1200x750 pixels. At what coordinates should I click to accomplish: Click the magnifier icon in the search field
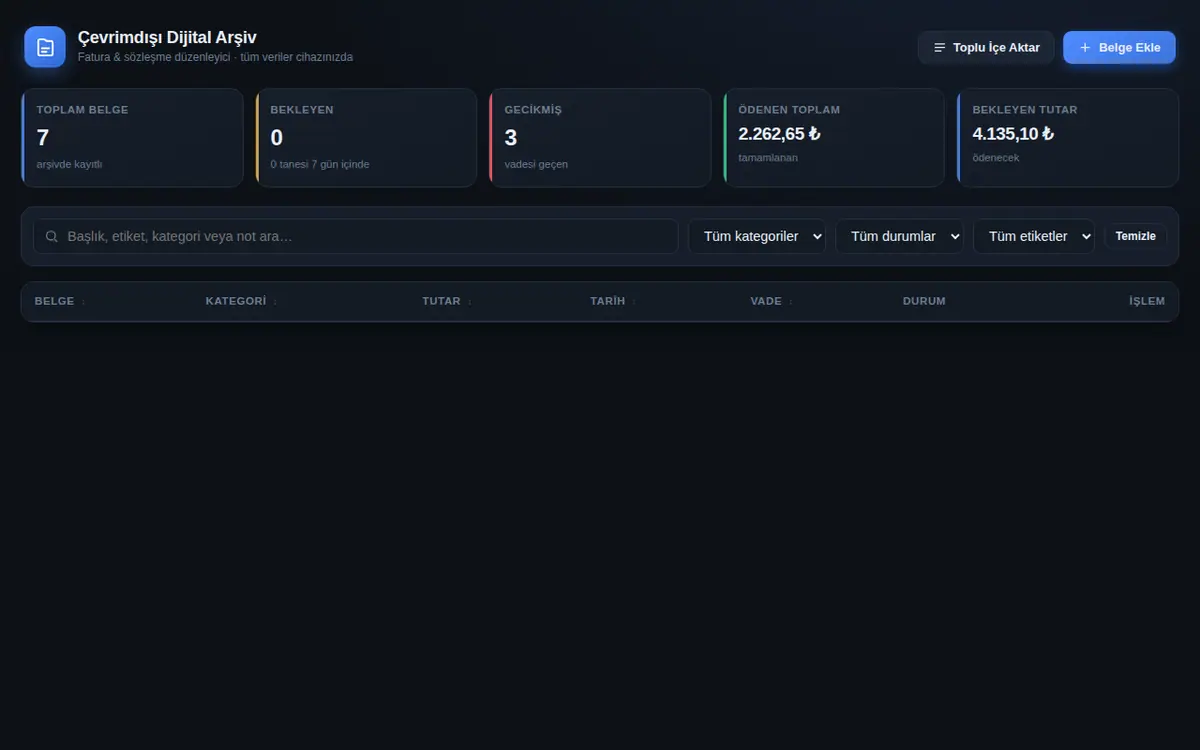point(52,237)
